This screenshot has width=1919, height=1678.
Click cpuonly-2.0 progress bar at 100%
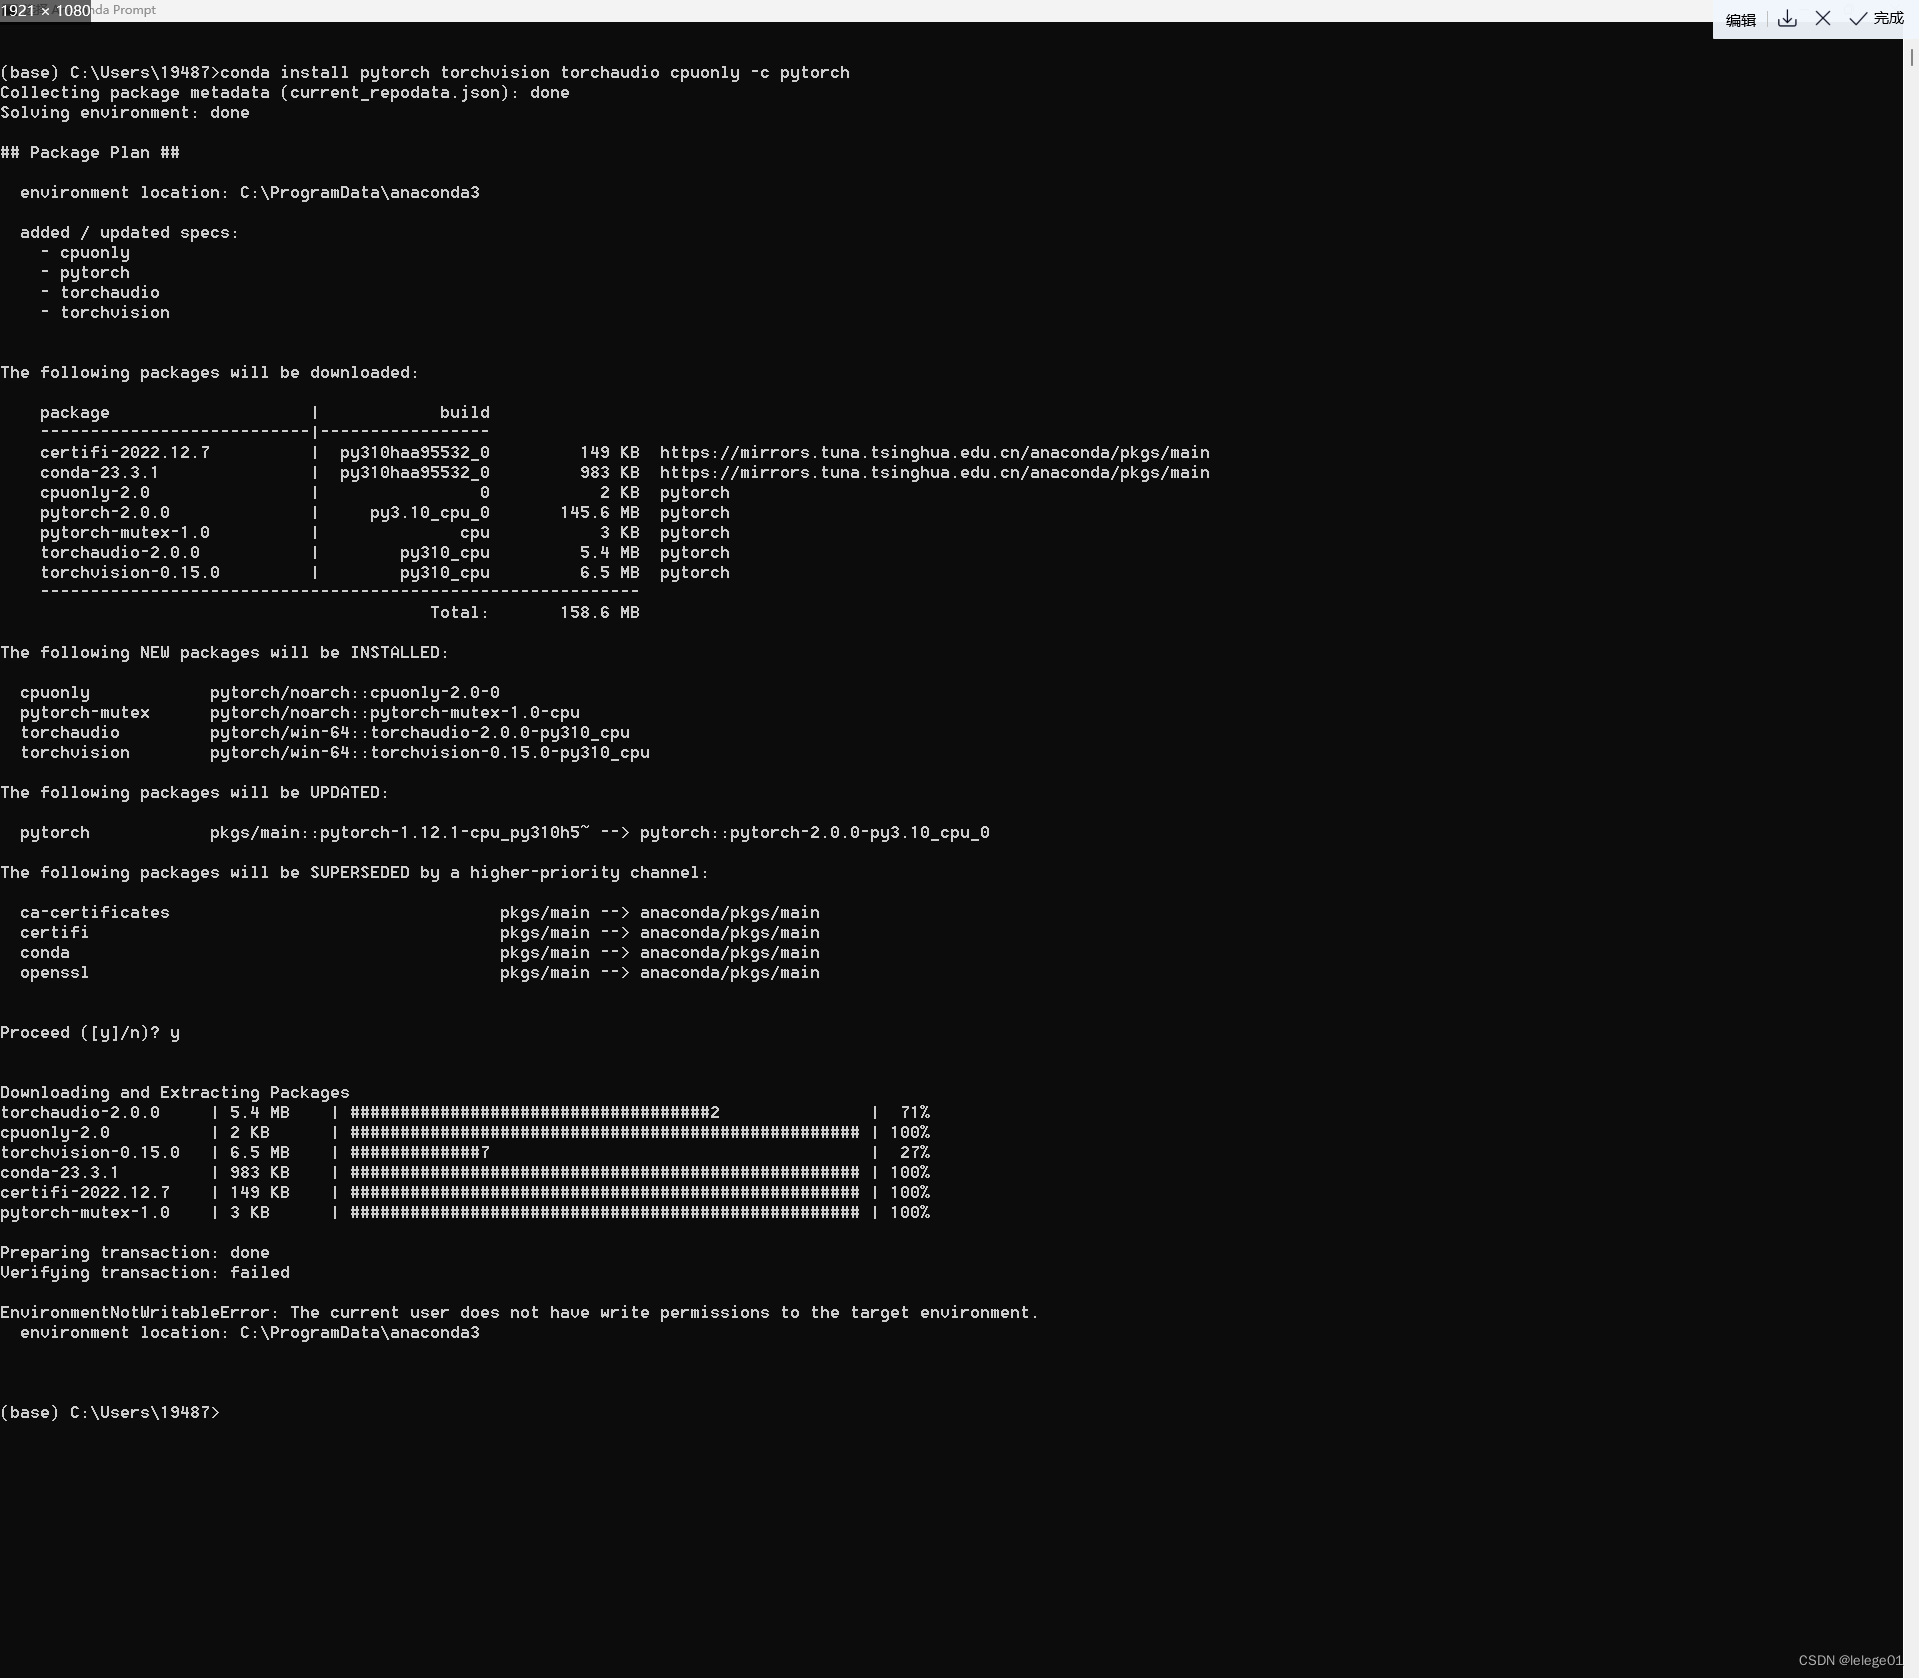tap(605, 1132)
